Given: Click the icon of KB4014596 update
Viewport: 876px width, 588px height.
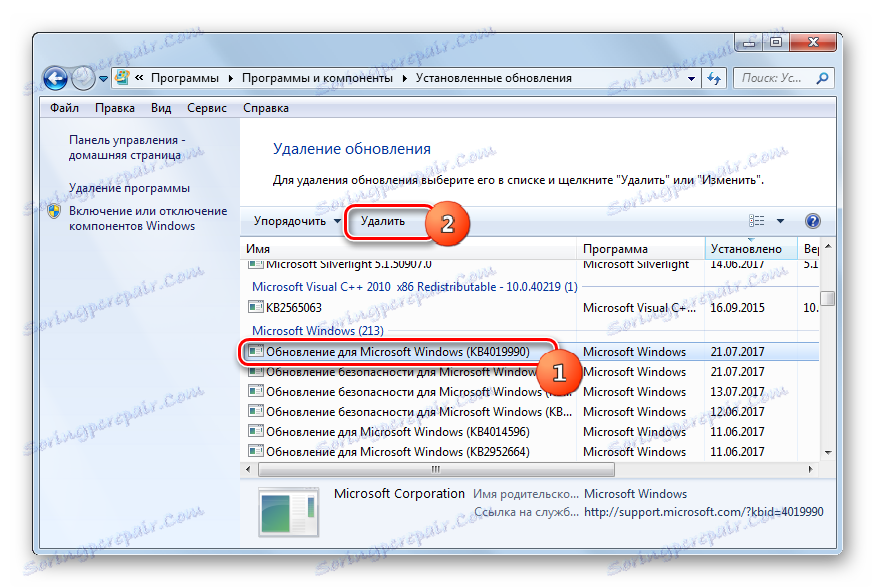Looking at the screenshot, I should (255, 431).
